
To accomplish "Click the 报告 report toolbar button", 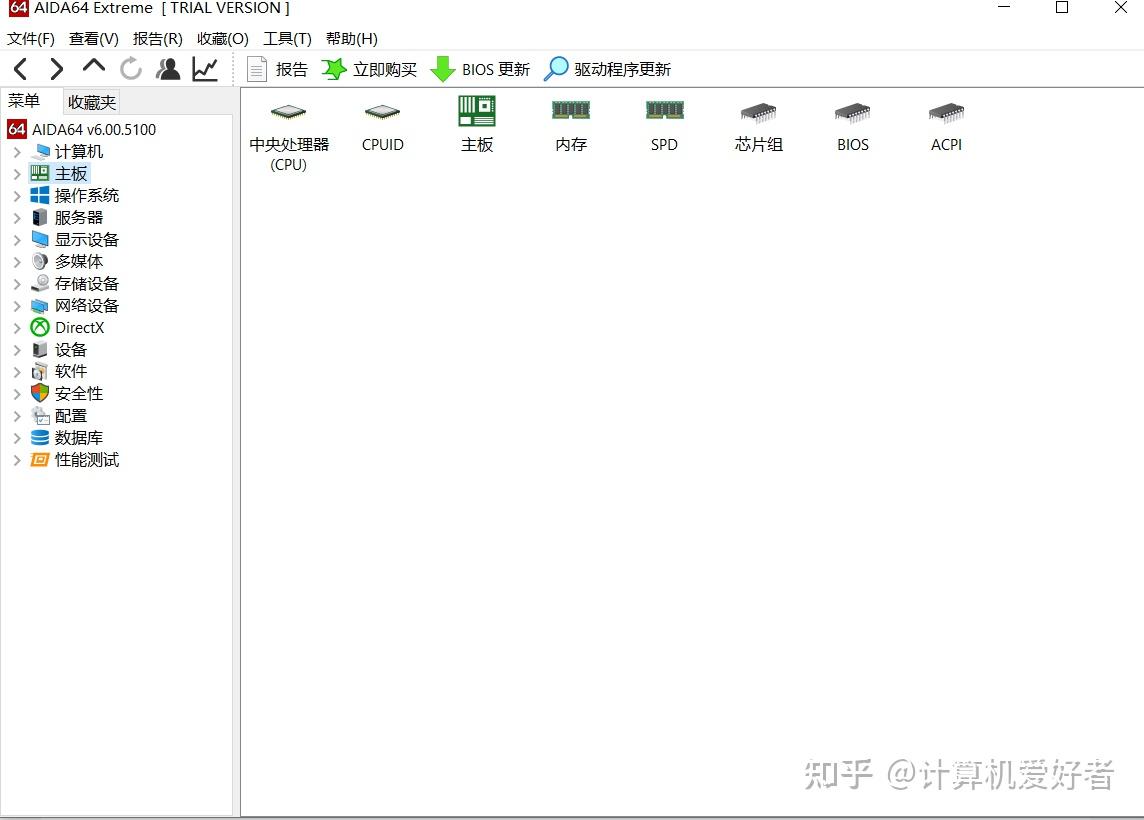I will pyautogui.click(x=277, y=69).
